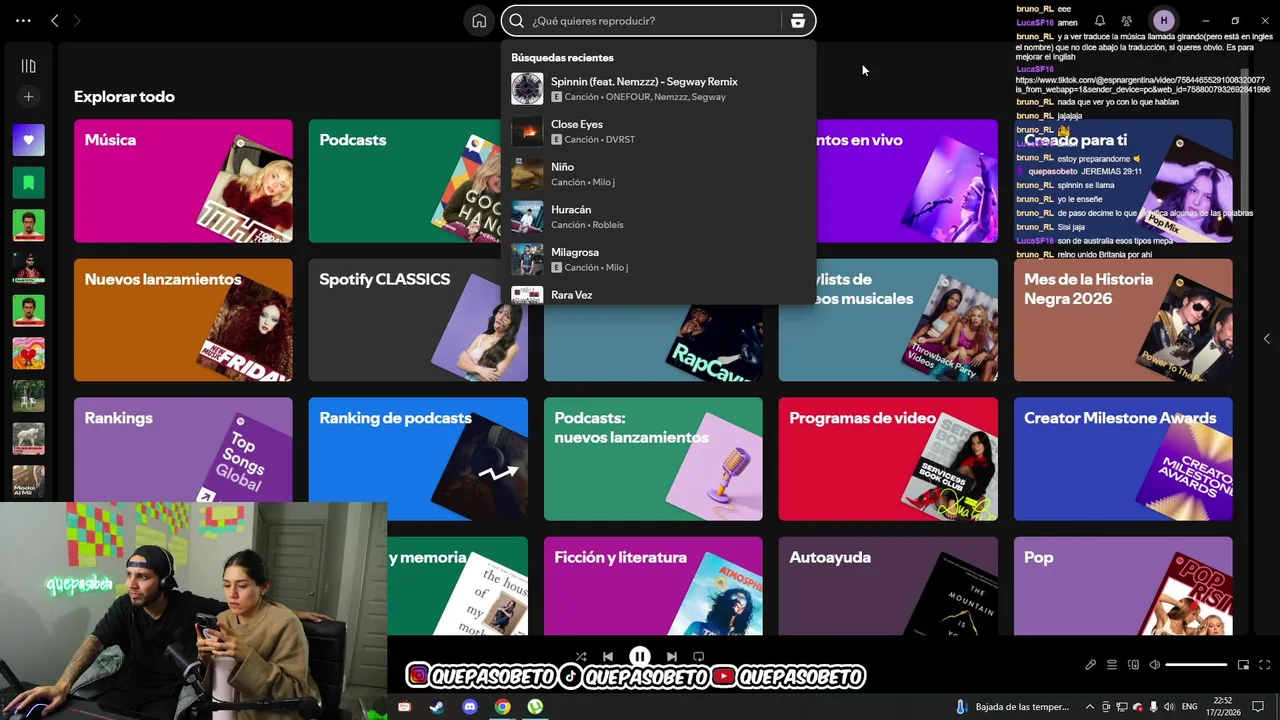
Task: Open taskbar clock showing 22:52
Action: pyautogui.click(x=1223, y=707)
